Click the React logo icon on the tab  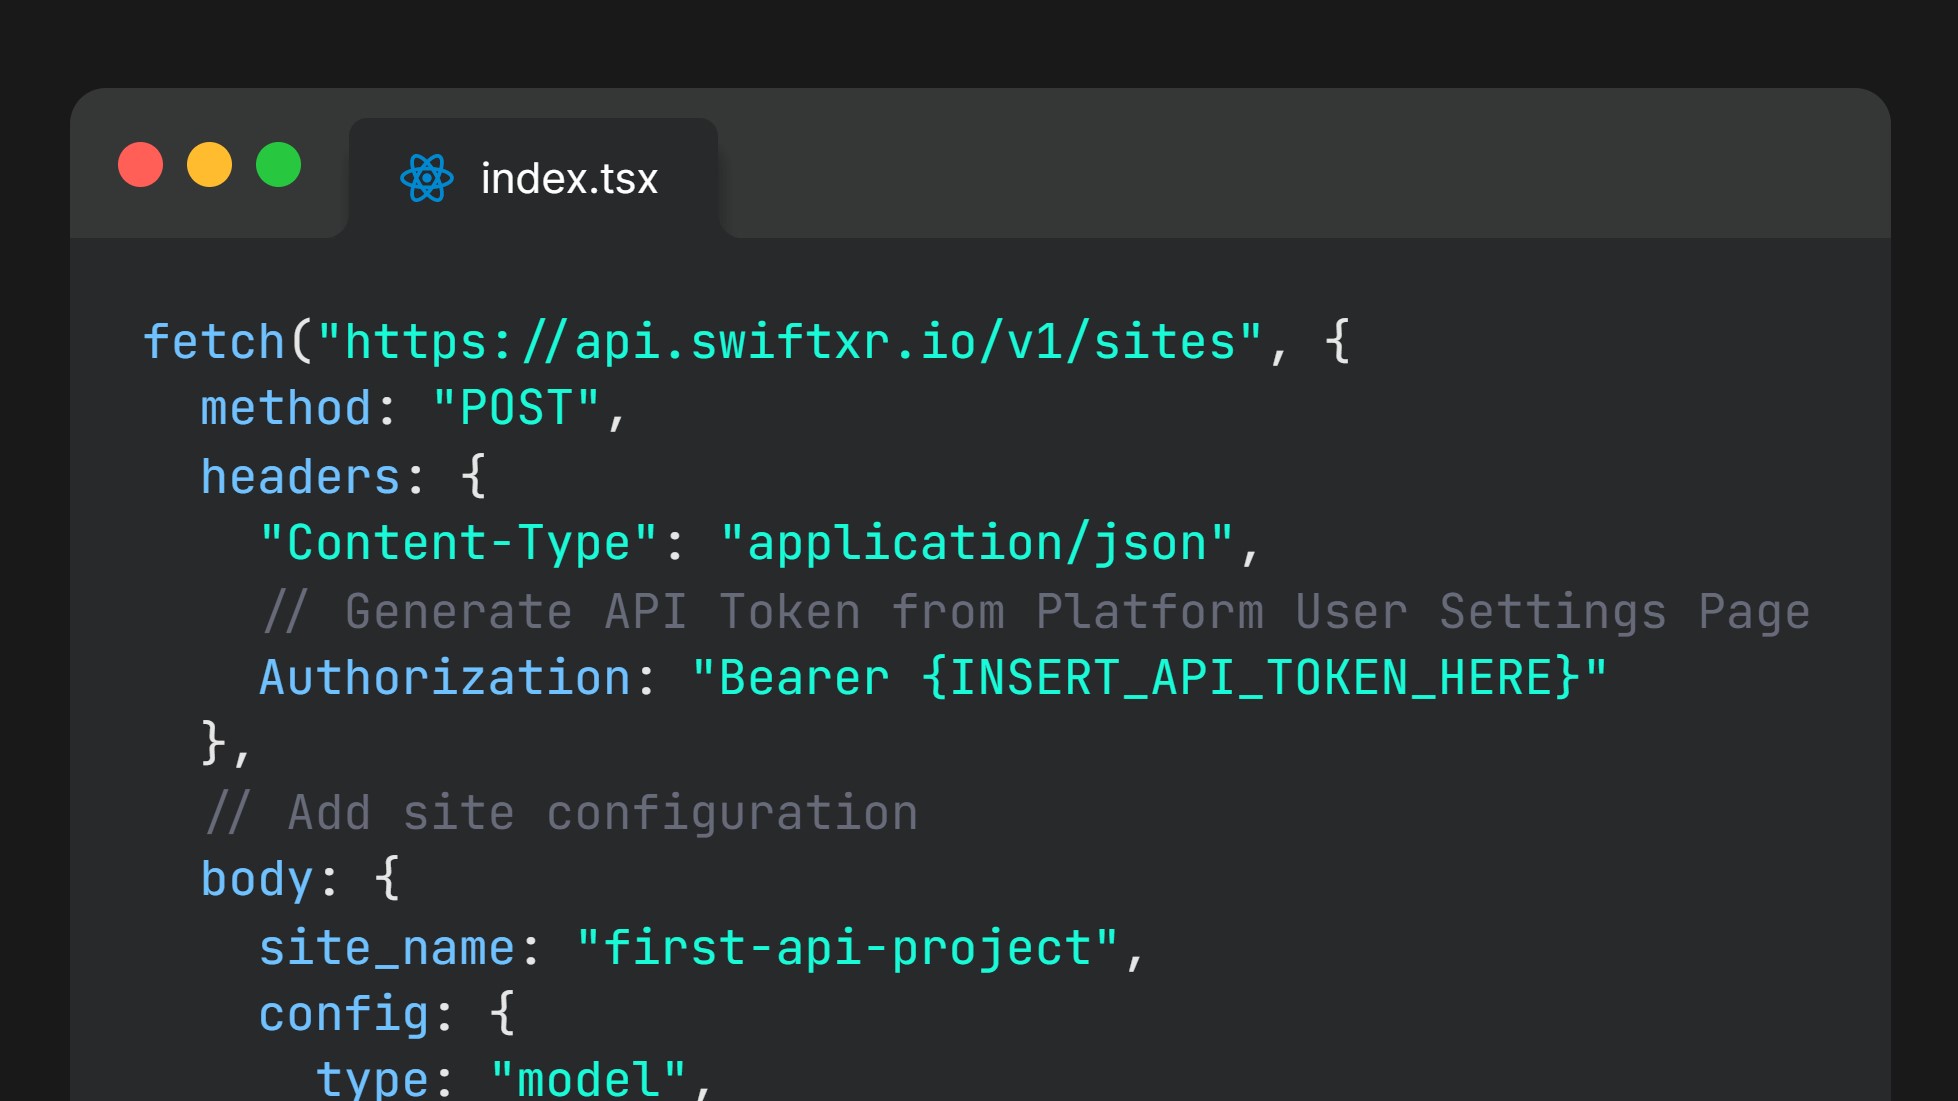(x=424, y=179)
